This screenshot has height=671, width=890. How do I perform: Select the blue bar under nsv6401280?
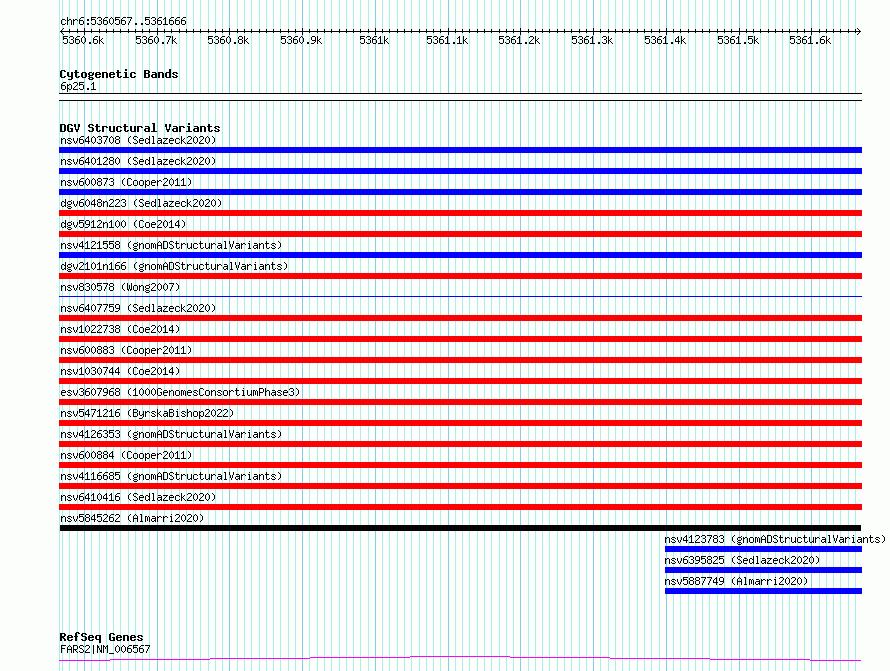(x=460, y=171)
